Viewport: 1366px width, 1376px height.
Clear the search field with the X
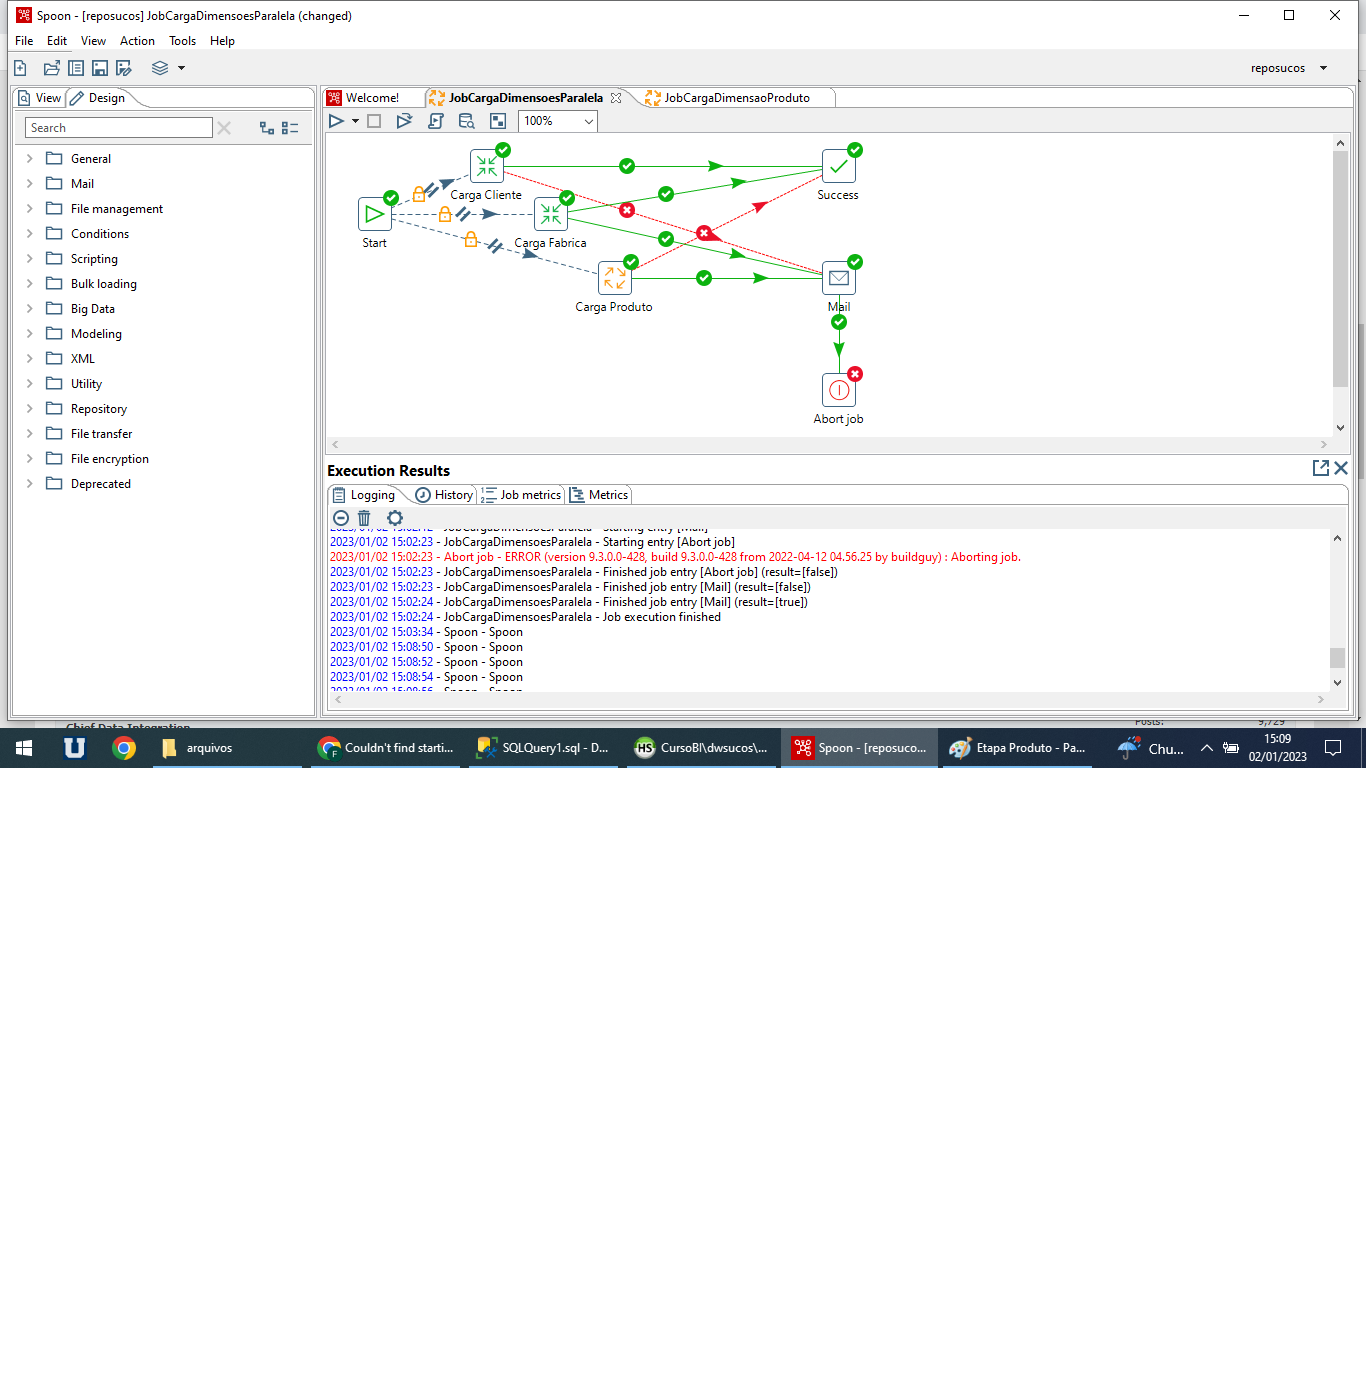(x=224, y=128)
